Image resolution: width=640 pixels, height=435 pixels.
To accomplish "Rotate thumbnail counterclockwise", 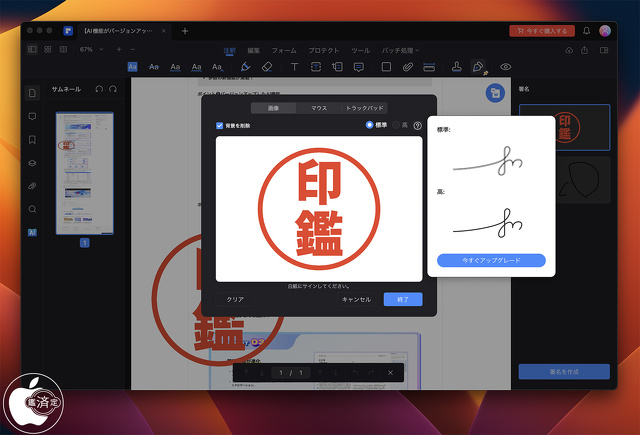I will pyautogui.click(x=99, y=89).
